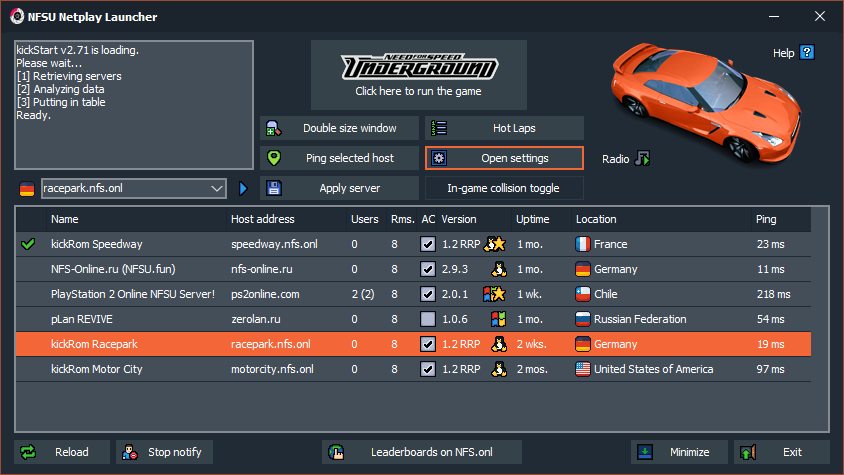The width and height of the screenshot is (844, 475).
Task: Click the Reload green arrows icon
Action: click(x=28, y=452)
